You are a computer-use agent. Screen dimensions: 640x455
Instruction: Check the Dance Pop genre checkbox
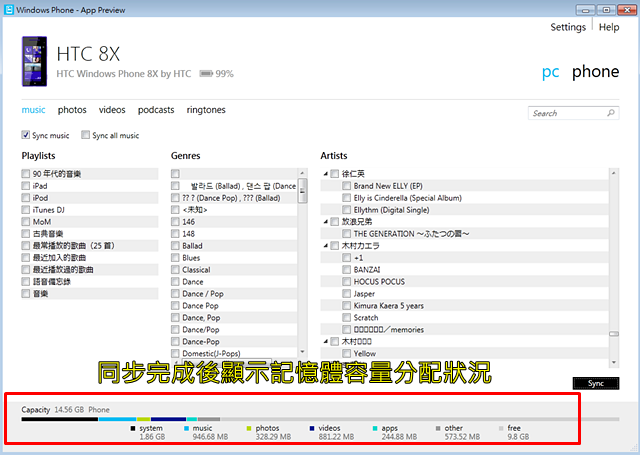[175, 306]
